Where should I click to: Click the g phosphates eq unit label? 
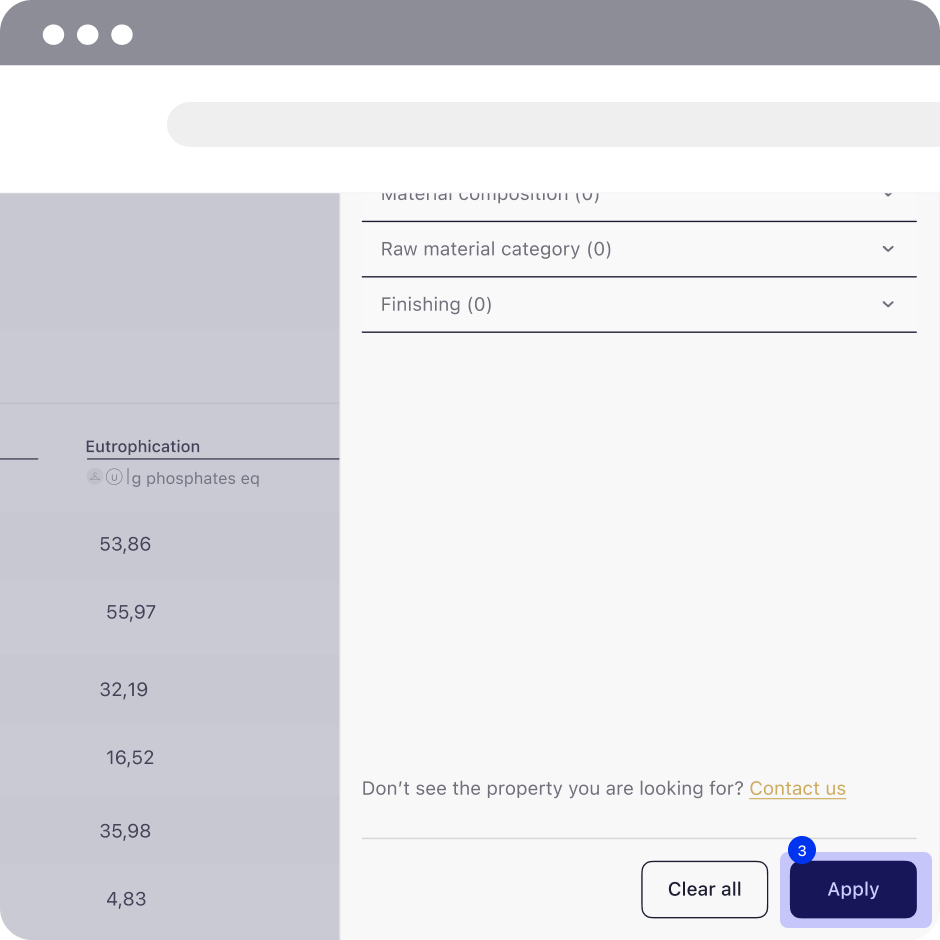195,478
